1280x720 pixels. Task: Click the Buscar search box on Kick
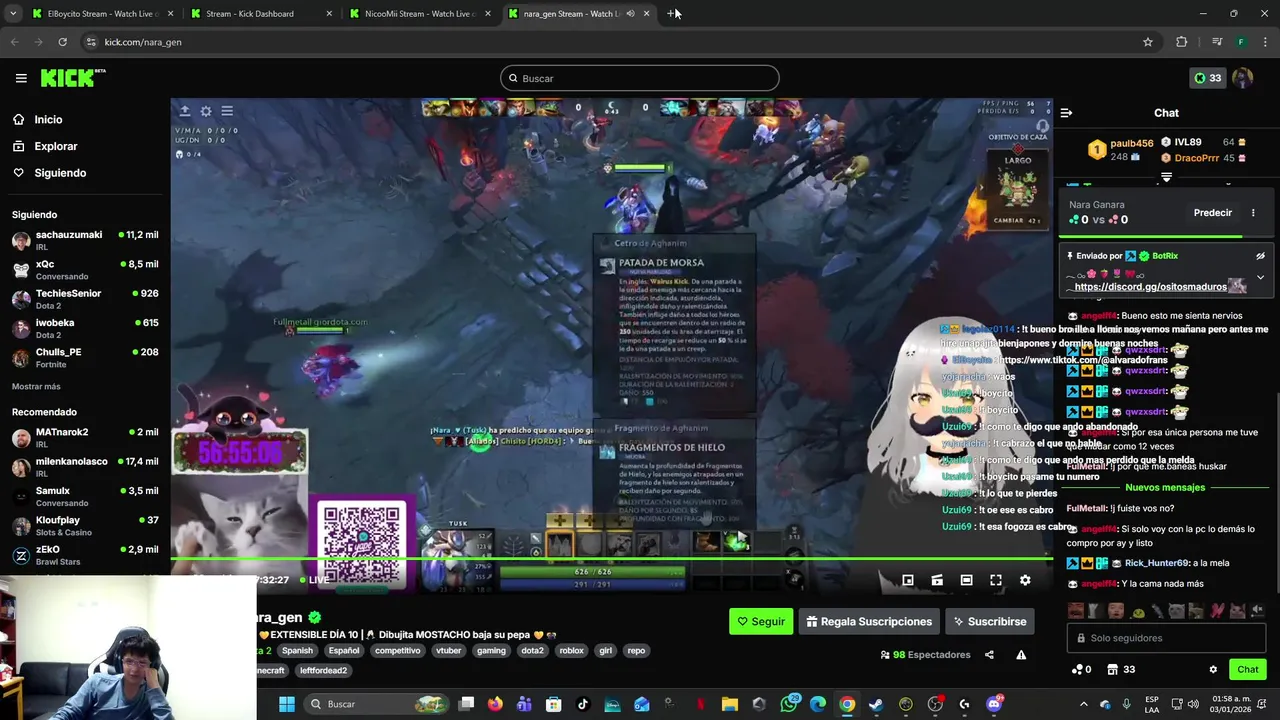pos(640,78)
